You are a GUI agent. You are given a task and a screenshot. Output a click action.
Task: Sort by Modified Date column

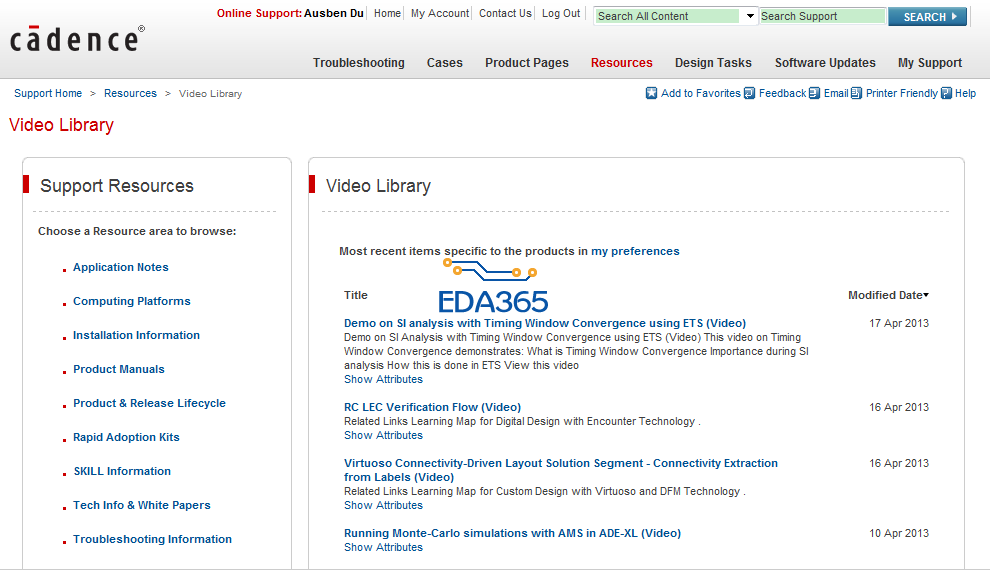888,295
